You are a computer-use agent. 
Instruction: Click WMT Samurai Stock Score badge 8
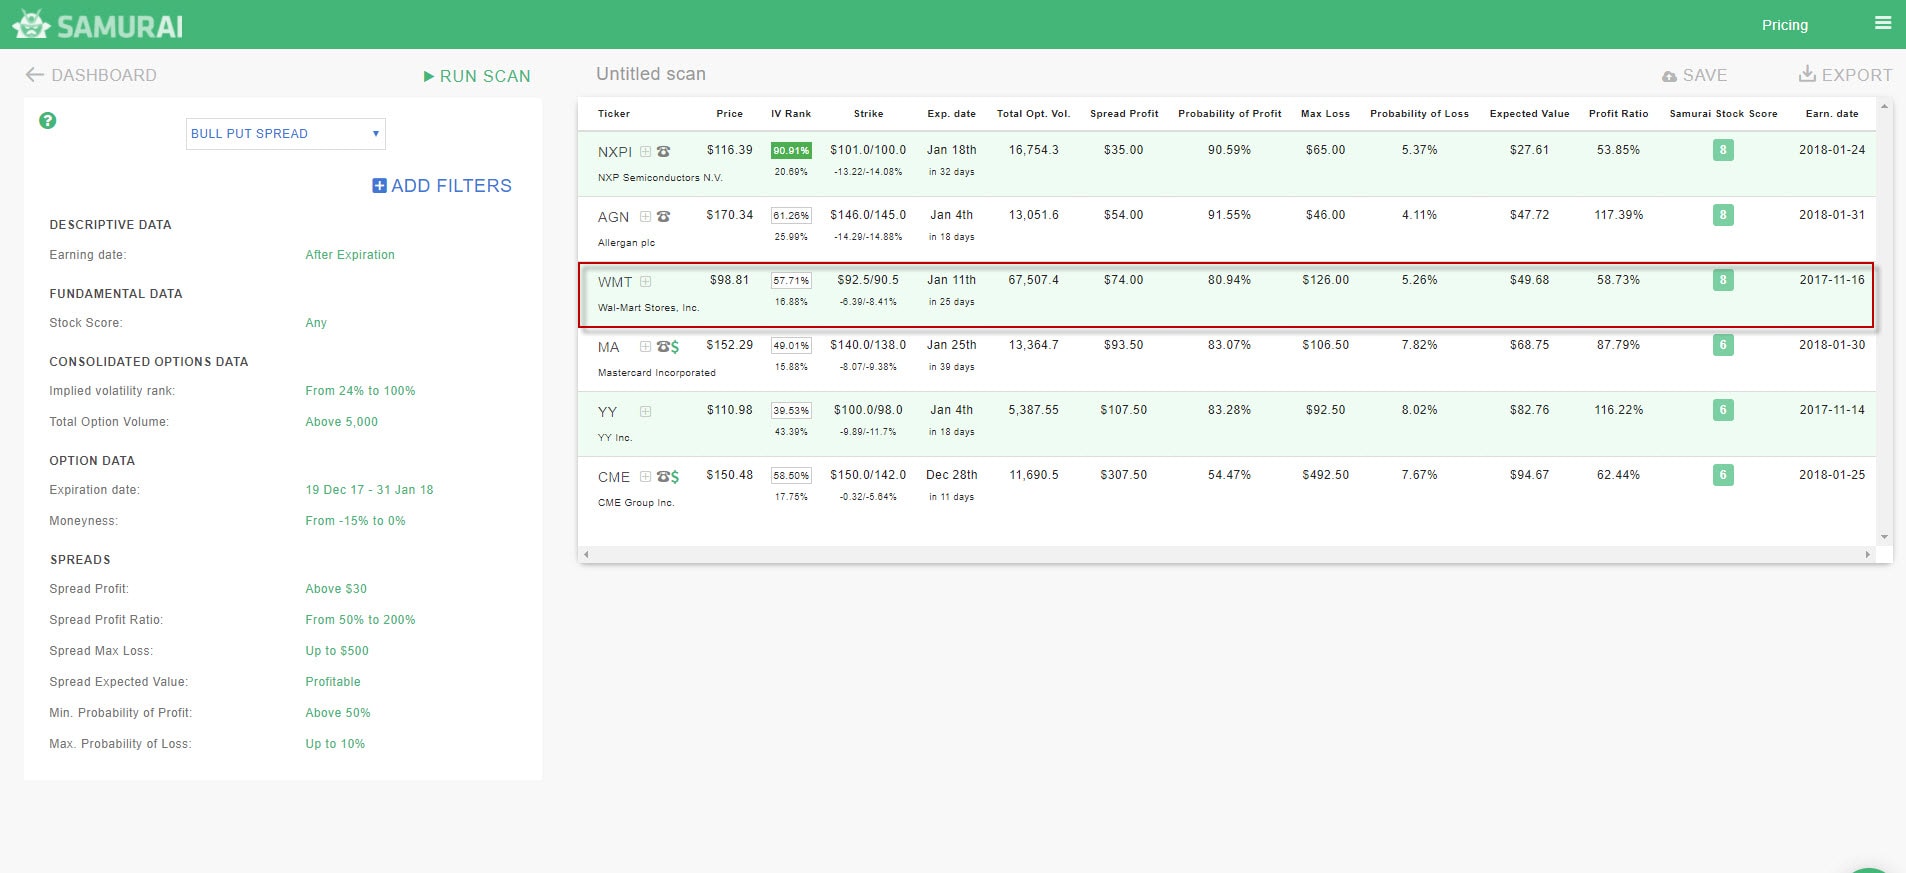click(x=1722, y=280)
